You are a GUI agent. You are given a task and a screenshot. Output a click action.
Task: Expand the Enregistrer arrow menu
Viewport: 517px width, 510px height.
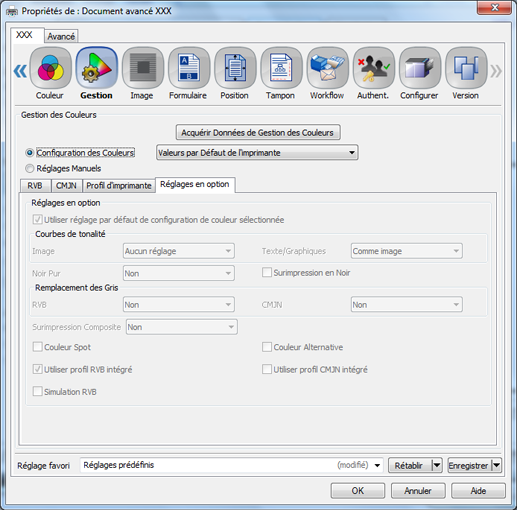(x=496, y=465)
